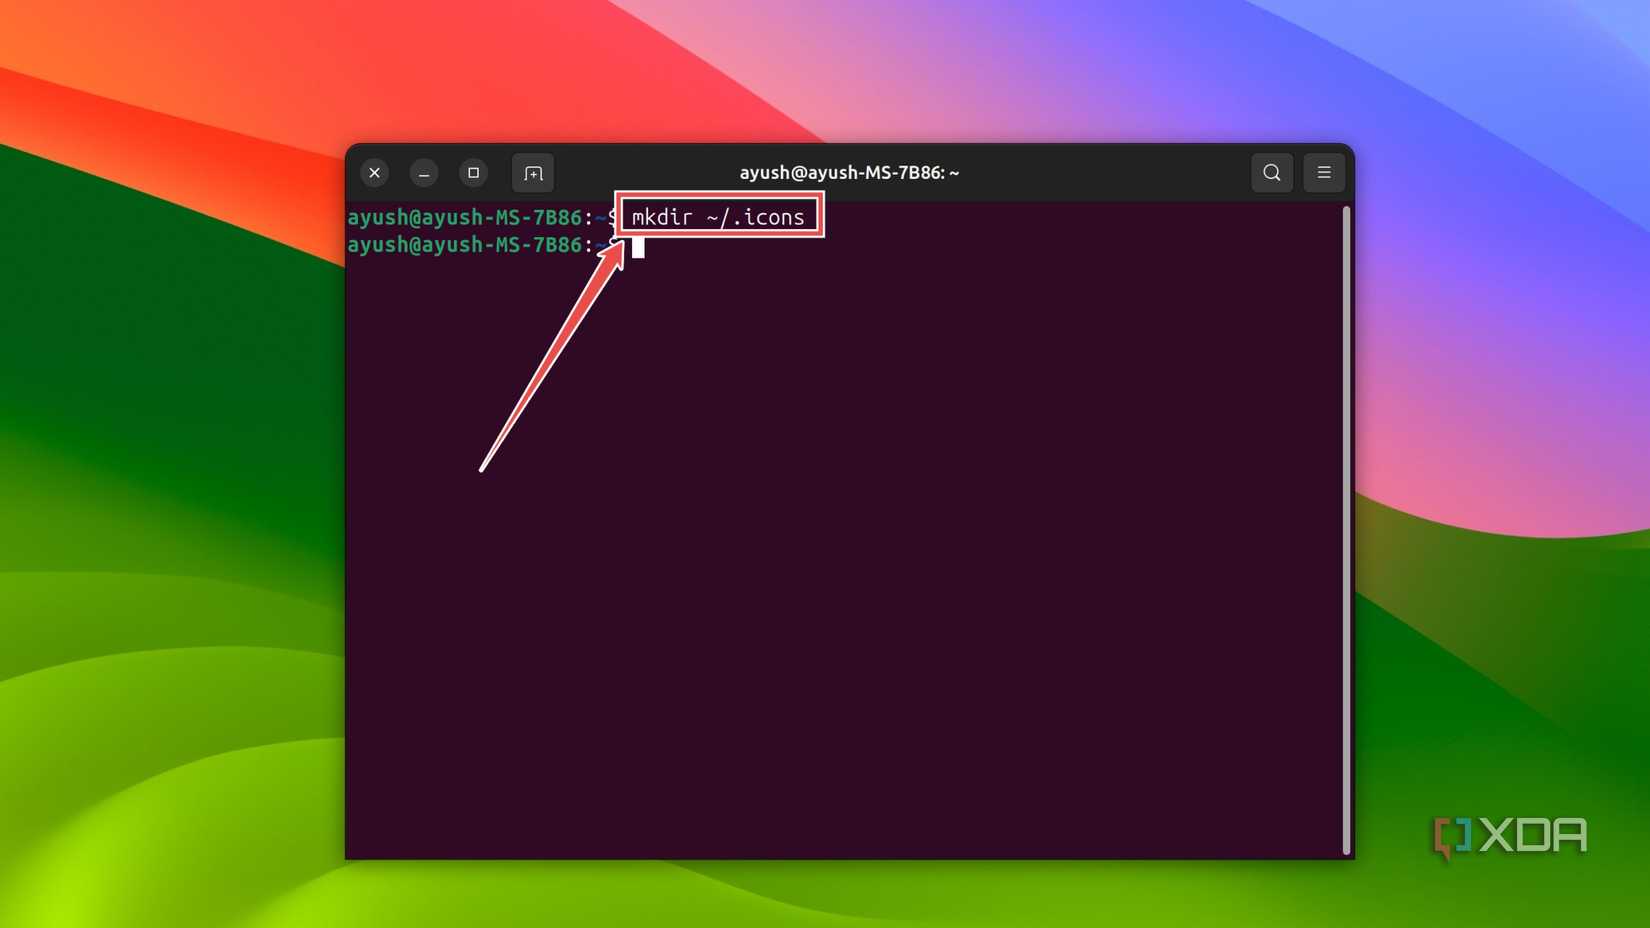
Task: Place the cursor at the terminal input line
Action: click(638, 247)
